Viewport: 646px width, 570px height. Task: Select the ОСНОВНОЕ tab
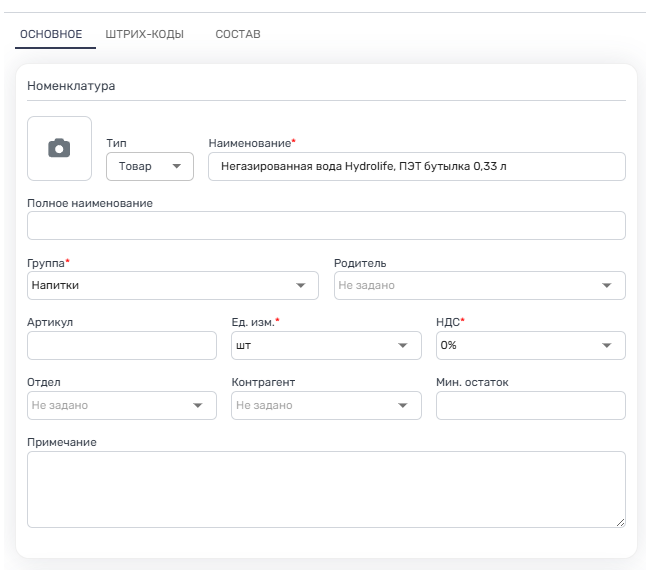(x=51, y=34)
